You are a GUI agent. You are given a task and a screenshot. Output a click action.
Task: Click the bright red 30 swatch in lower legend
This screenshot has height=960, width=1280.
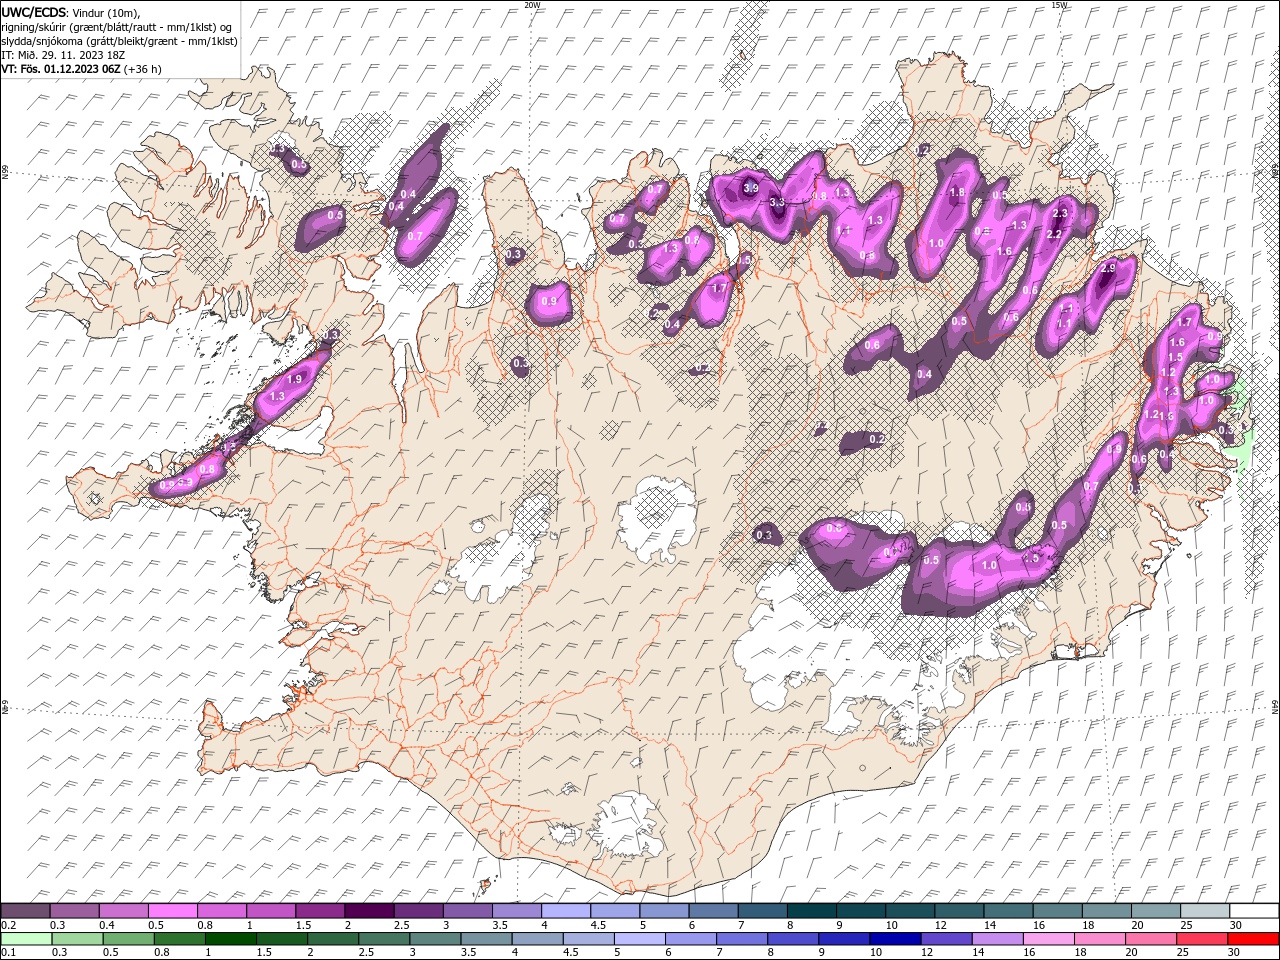(1253, 939)
